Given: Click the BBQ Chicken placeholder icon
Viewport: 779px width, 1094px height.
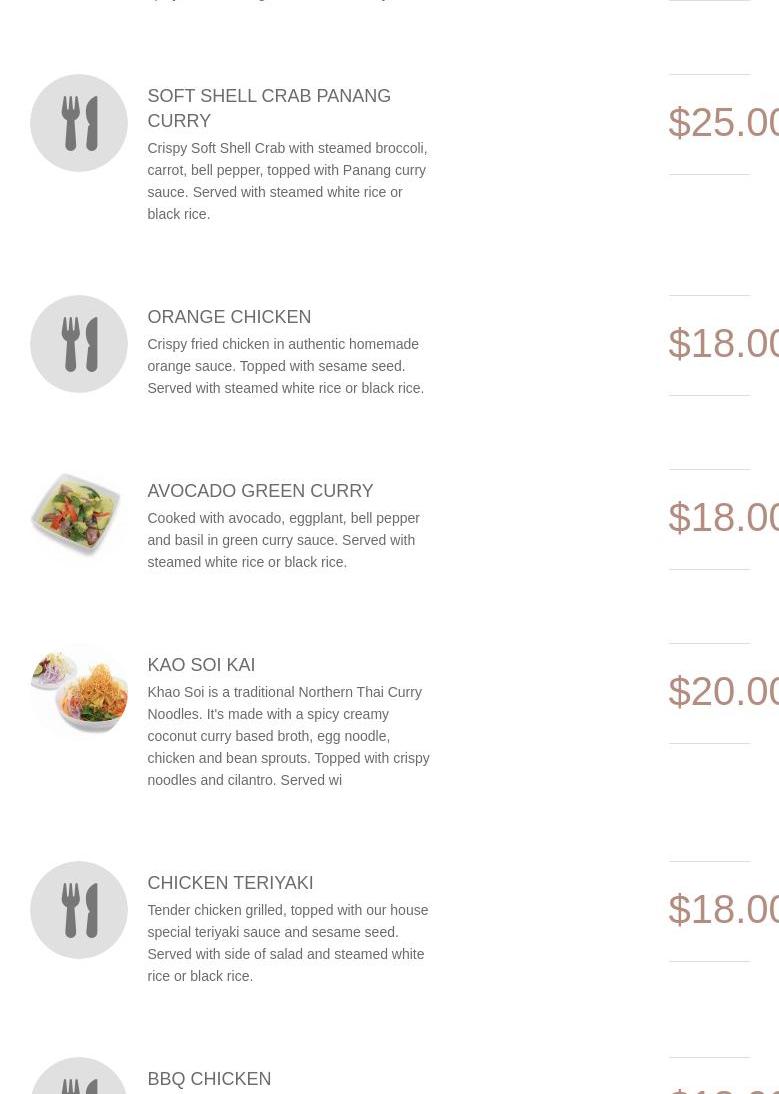Looking at the screenshot, I should (79, 1078).
